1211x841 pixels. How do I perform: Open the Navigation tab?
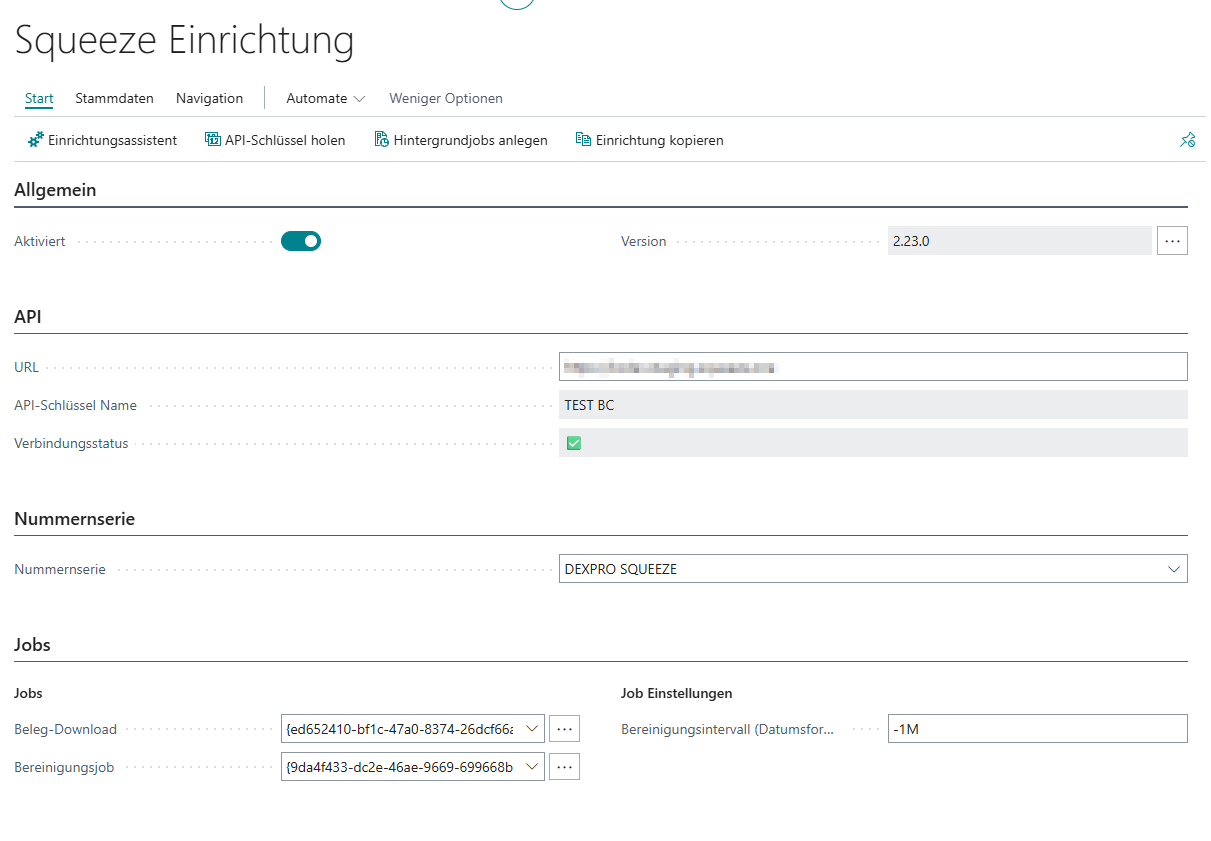click(209, 99)
